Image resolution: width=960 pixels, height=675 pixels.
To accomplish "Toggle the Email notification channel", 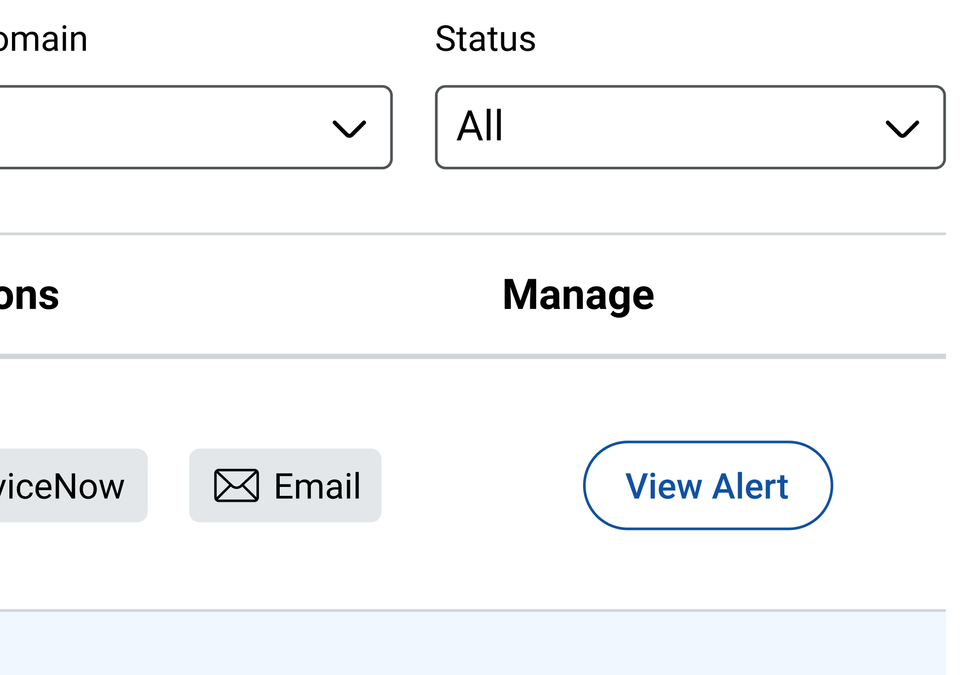I will [285, 485].
